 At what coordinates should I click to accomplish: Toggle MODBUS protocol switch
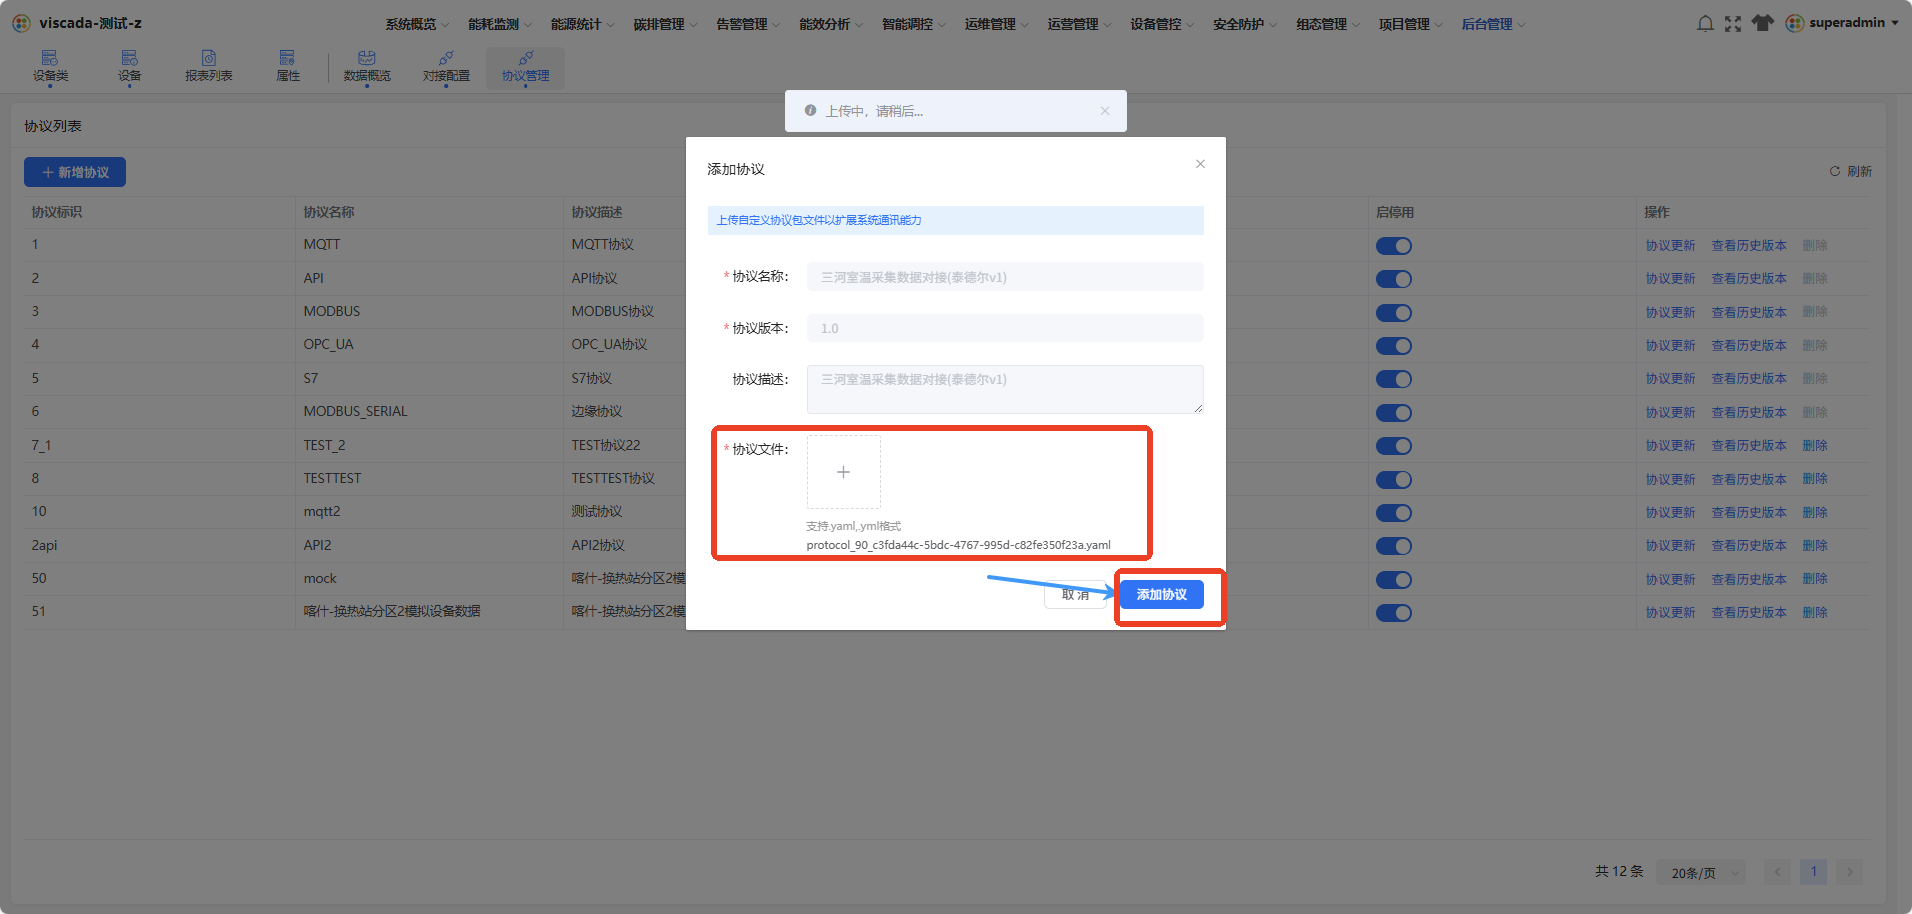pos(1393,313)
